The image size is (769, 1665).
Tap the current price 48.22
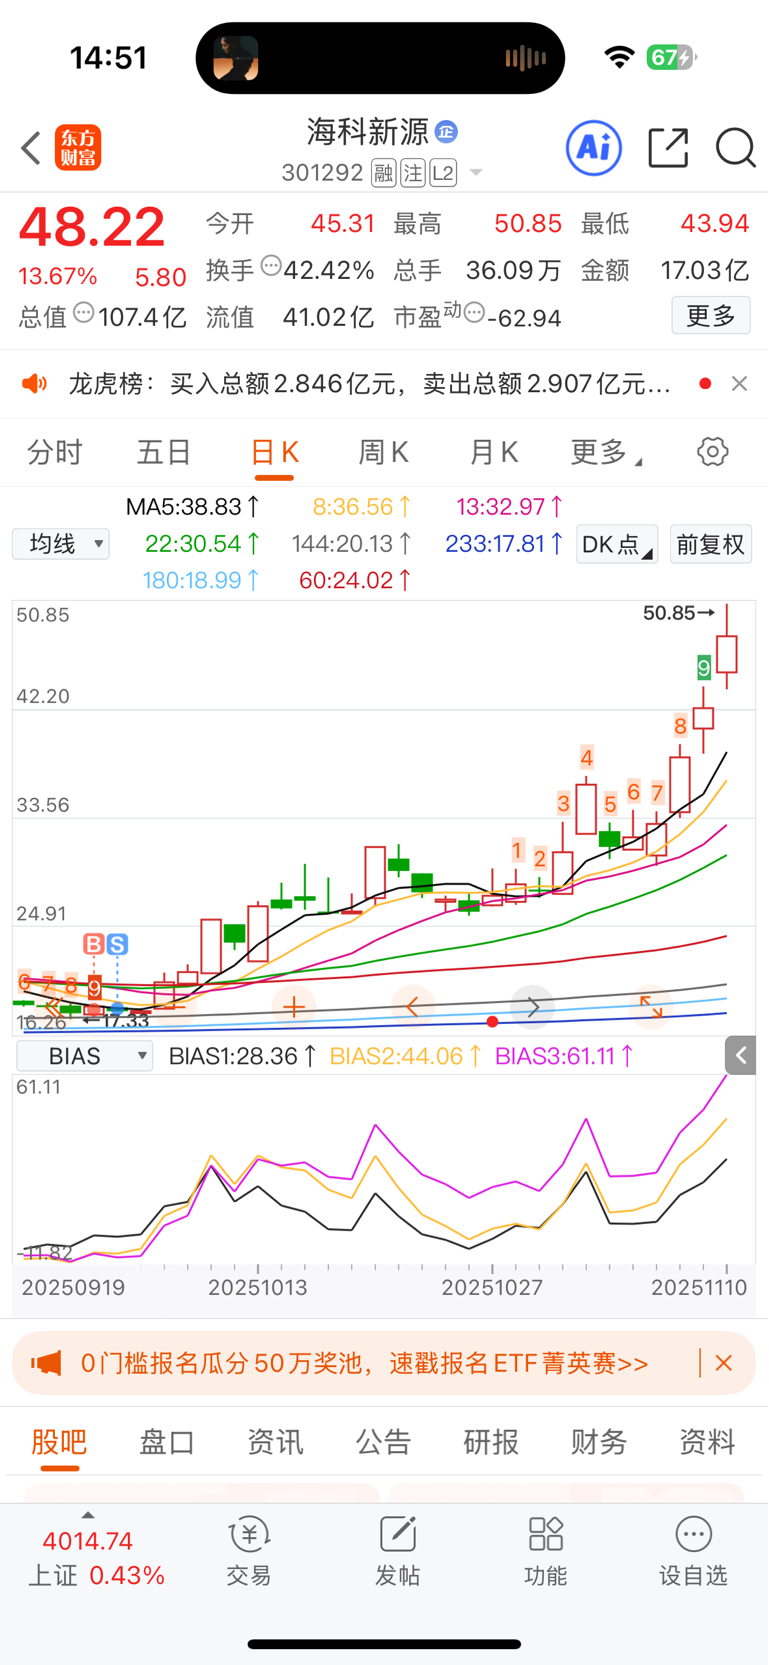(92, 227)
